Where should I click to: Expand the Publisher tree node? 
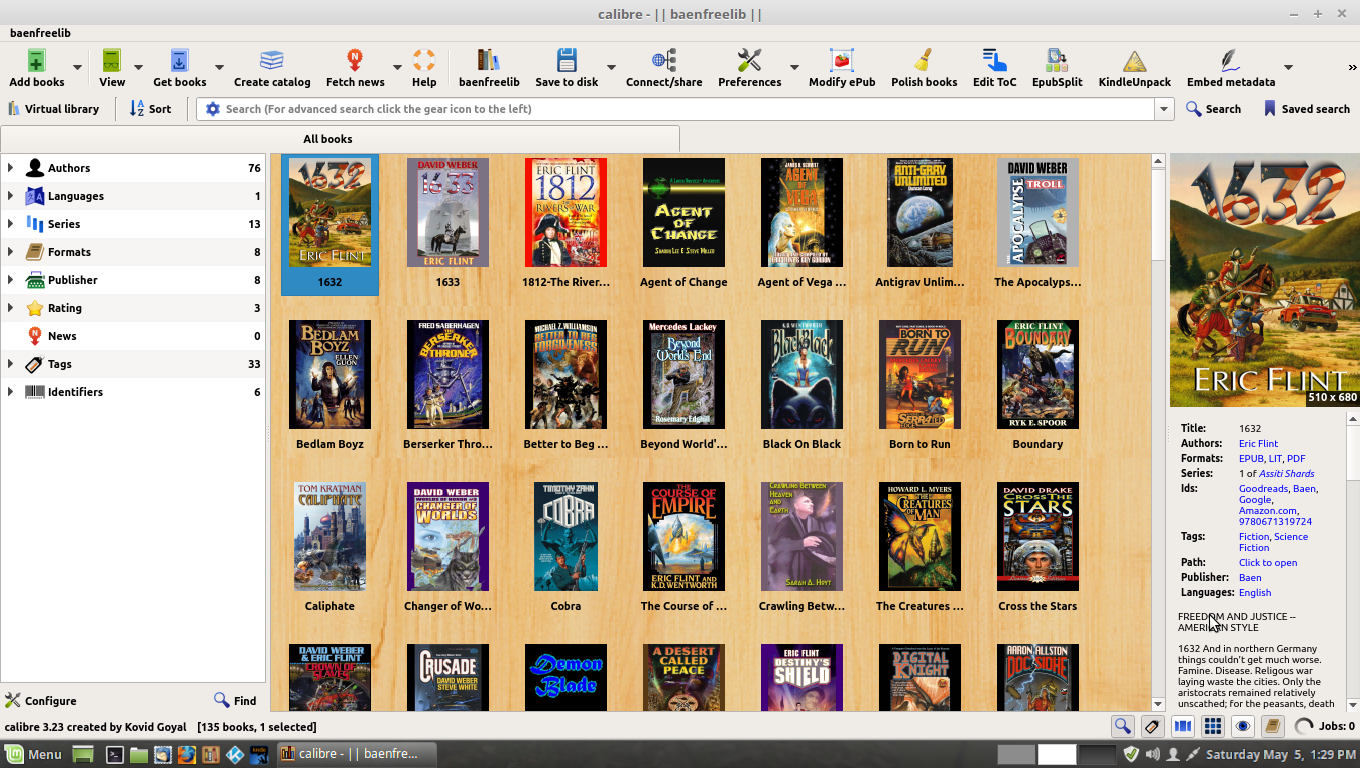click(11, 280)
